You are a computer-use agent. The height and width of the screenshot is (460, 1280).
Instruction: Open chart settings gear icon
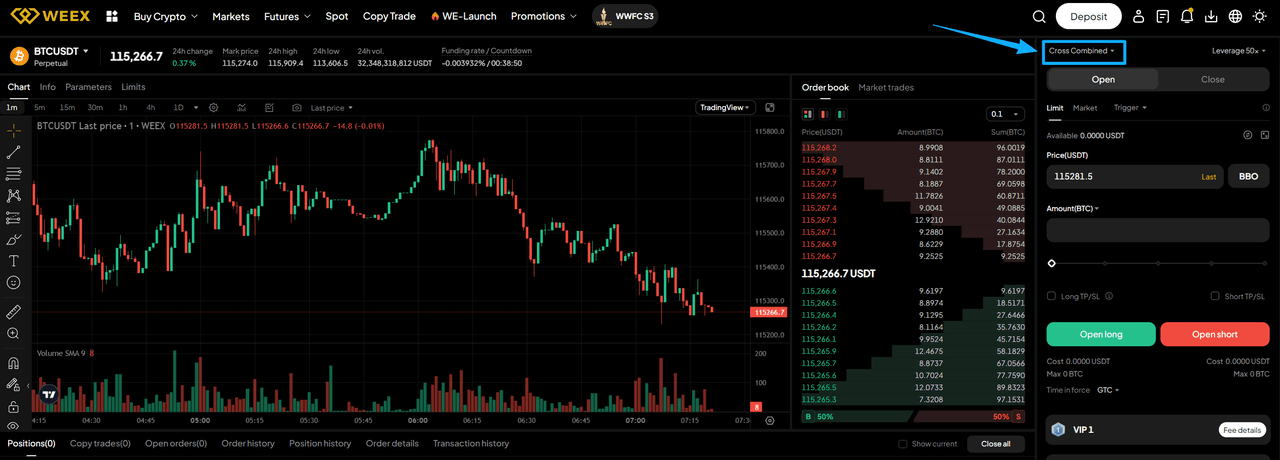[x=241, y=108]
